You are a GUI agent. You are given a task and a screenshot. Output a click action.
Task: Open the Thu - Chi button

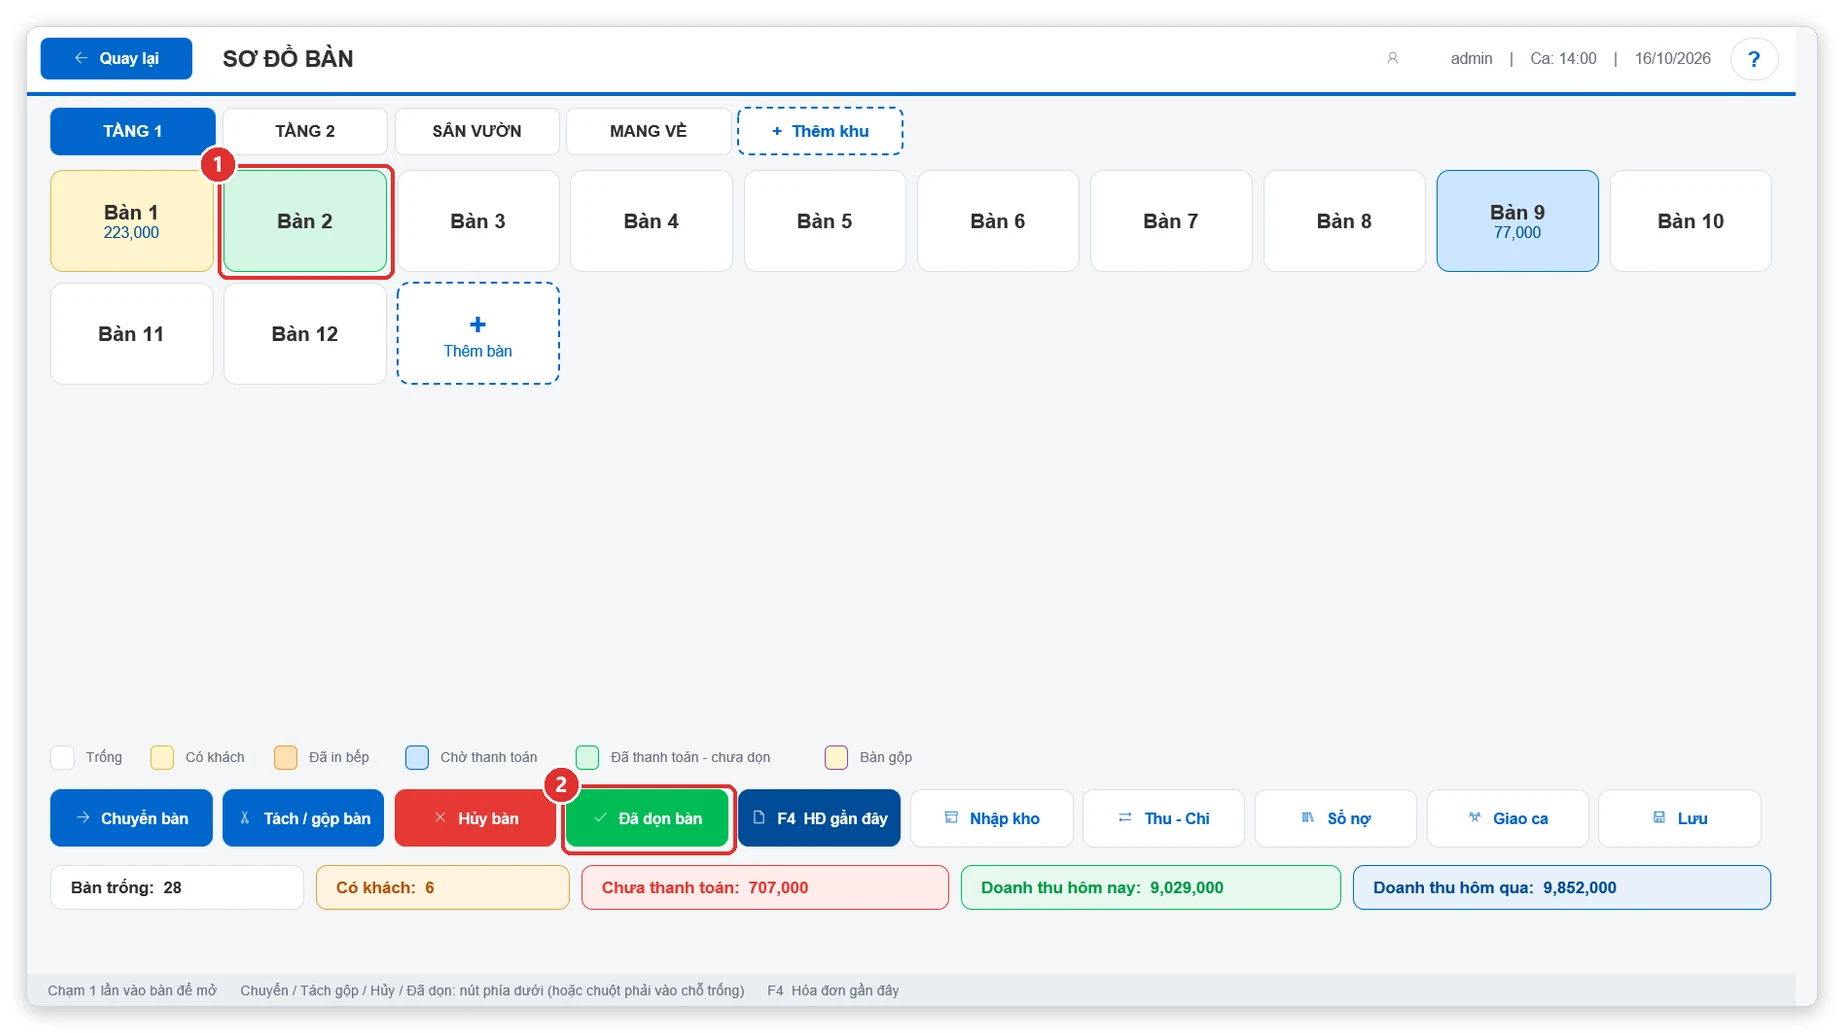1164,818
